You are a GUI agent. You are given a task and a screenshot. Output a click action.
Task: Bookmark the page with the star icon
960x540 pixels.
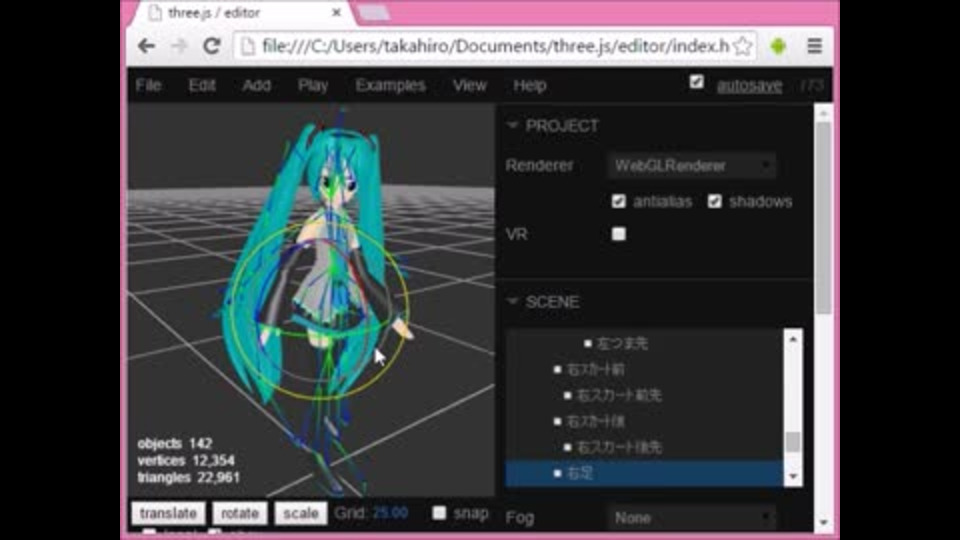point(742,46)
